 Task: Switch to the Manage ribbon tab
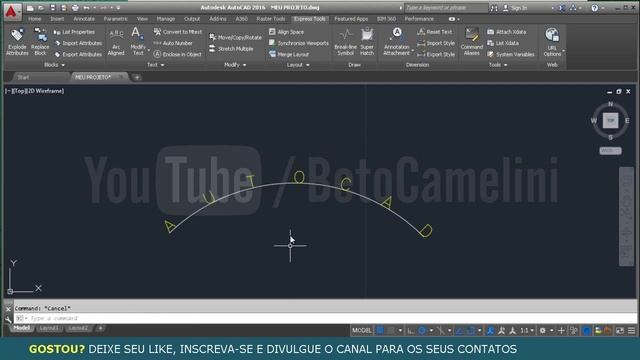point(166,19)
